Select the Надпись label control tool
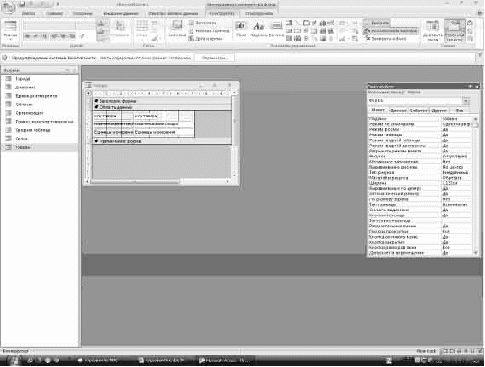The image size is (485, 367). coord(258,29)
